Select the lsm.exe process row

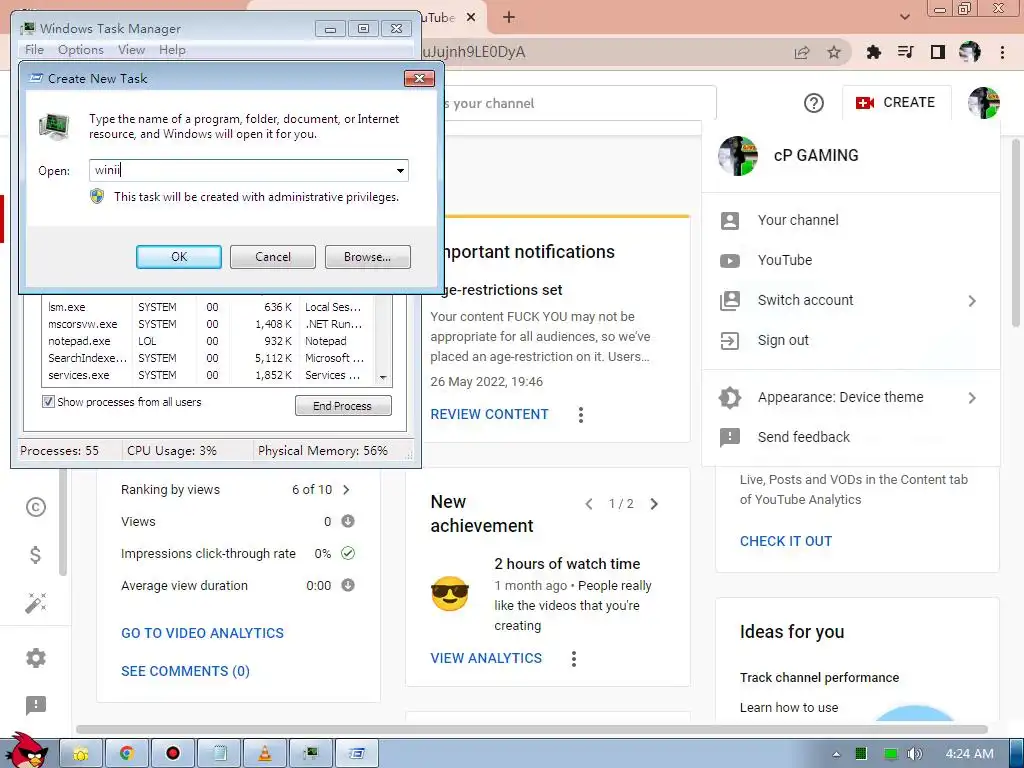pos(209,307)
